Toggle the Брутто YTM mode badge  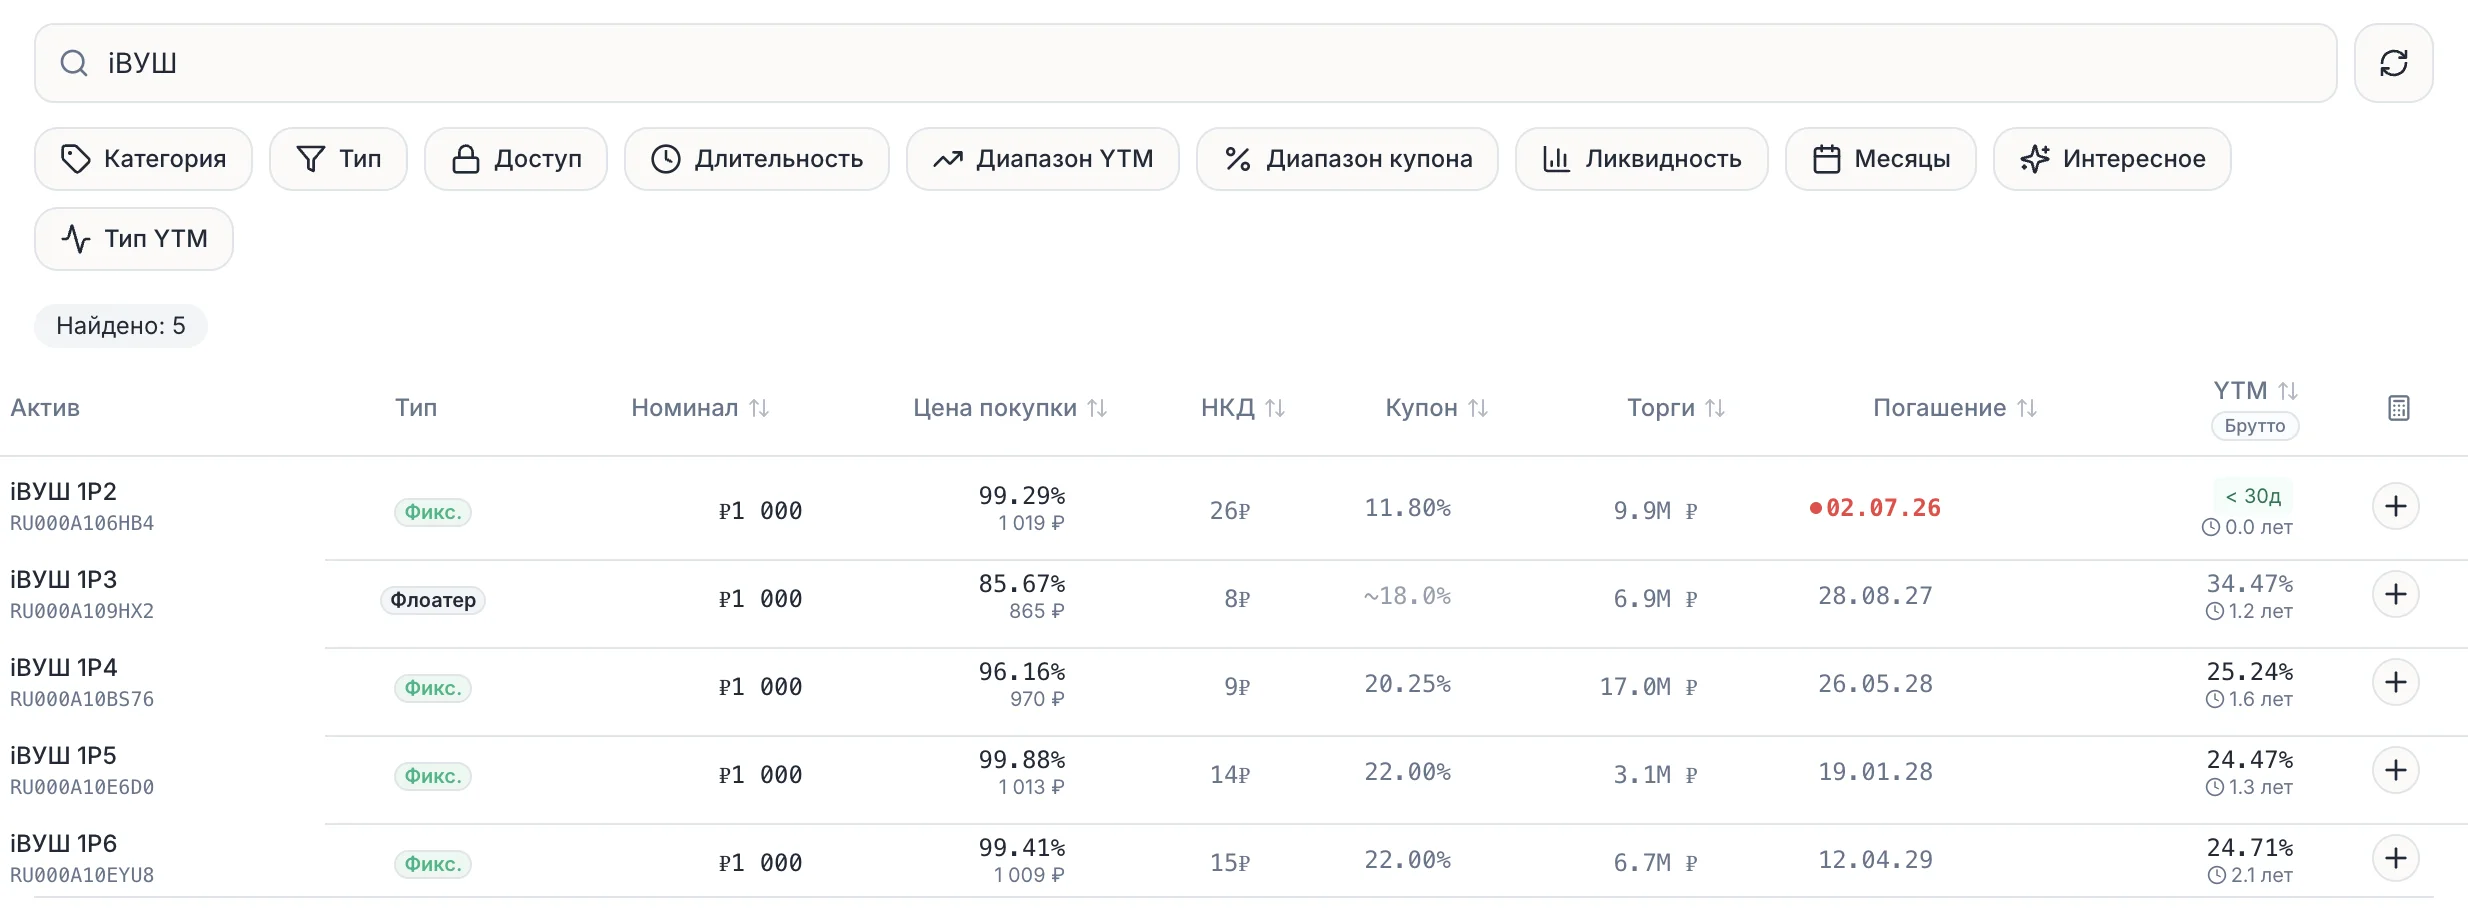pyautogui.click(x=2255, y=426)
